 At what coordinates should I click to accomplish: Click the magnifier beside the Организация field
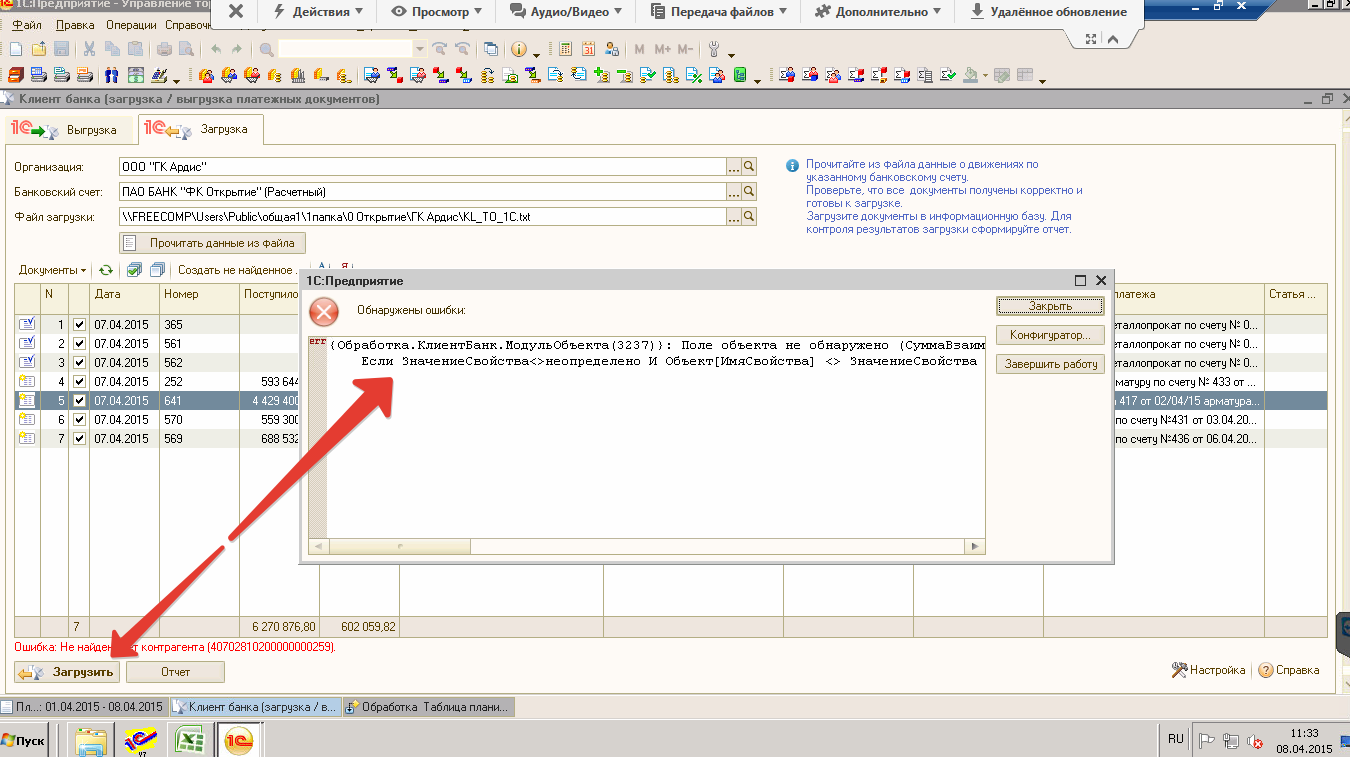click(x=748, y=167)
